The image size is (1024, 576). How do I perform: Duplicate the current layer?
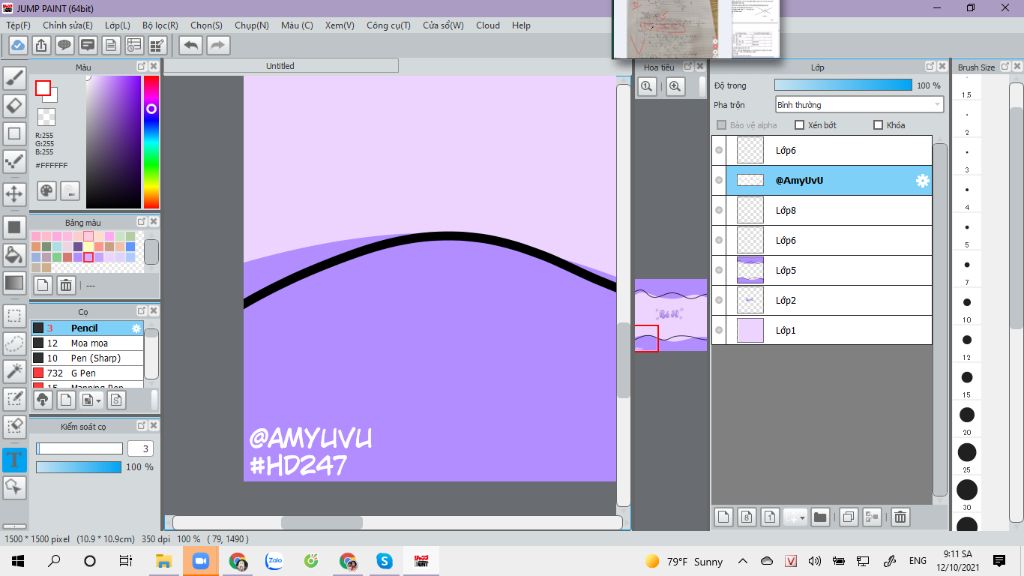pos(848,517)
